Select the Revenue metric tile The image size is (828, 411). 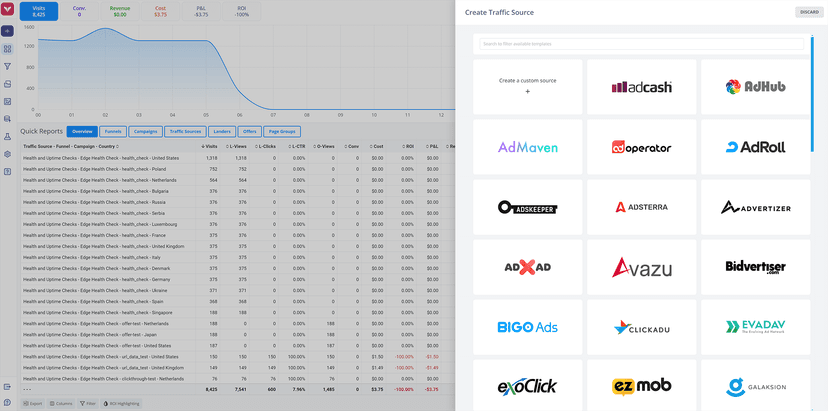coord(120,11)
